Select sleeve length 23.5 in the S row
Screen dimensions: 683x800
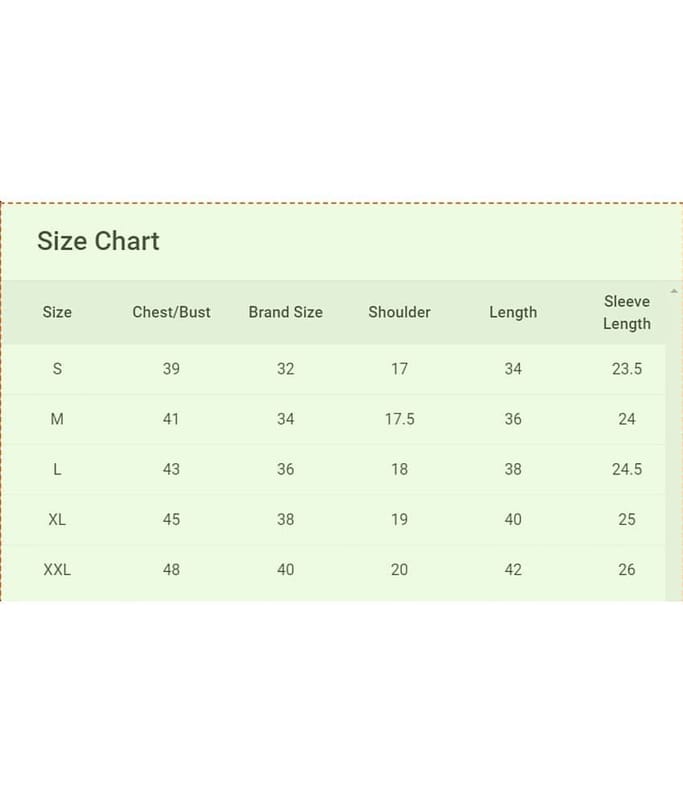627,369
